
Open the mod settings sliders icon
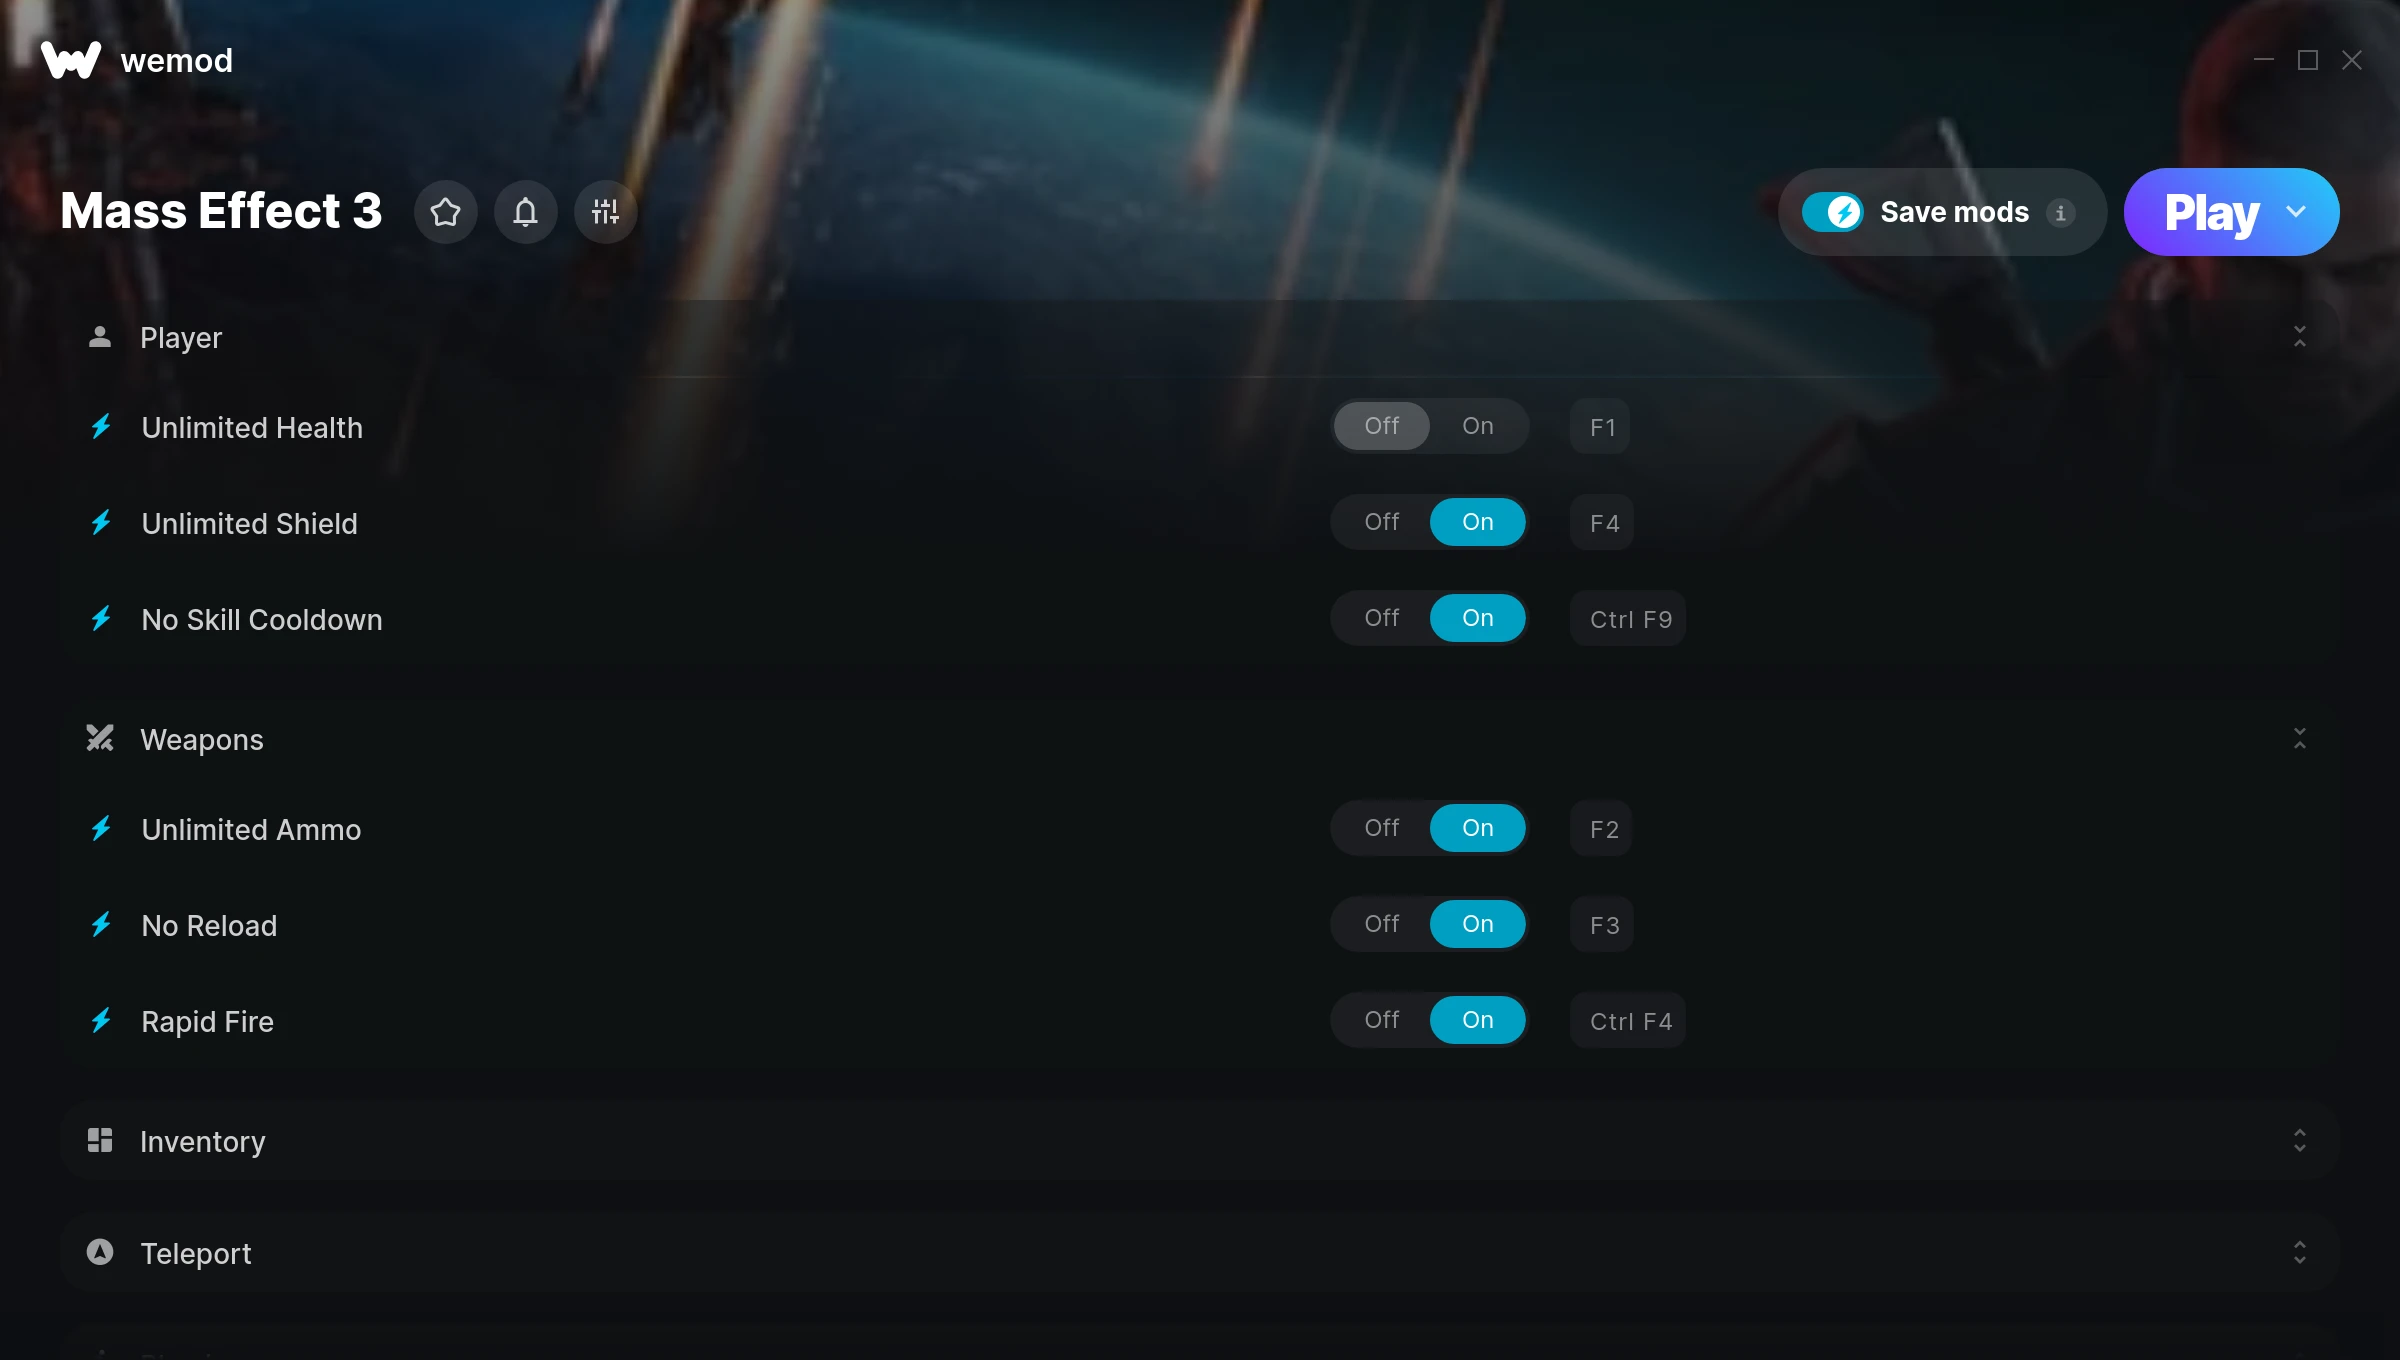pyautogui.click(x=605, y=212)
